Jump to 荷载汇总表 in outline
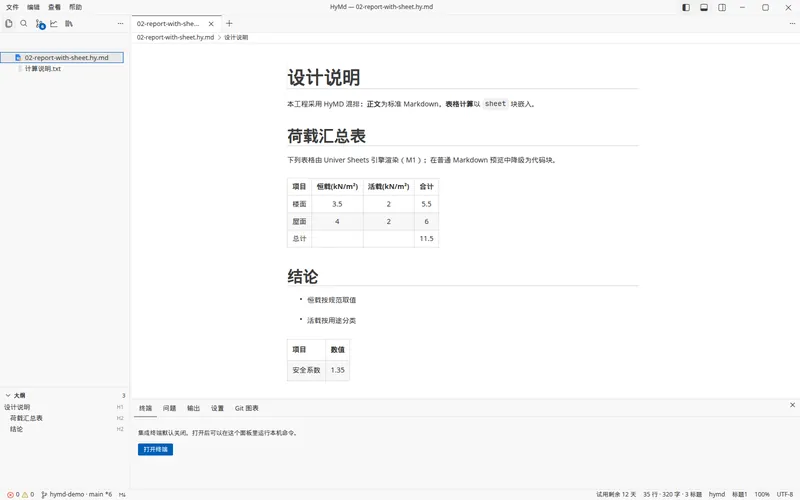The width and height of the screenshot is (800, 500). coord(27,418)
